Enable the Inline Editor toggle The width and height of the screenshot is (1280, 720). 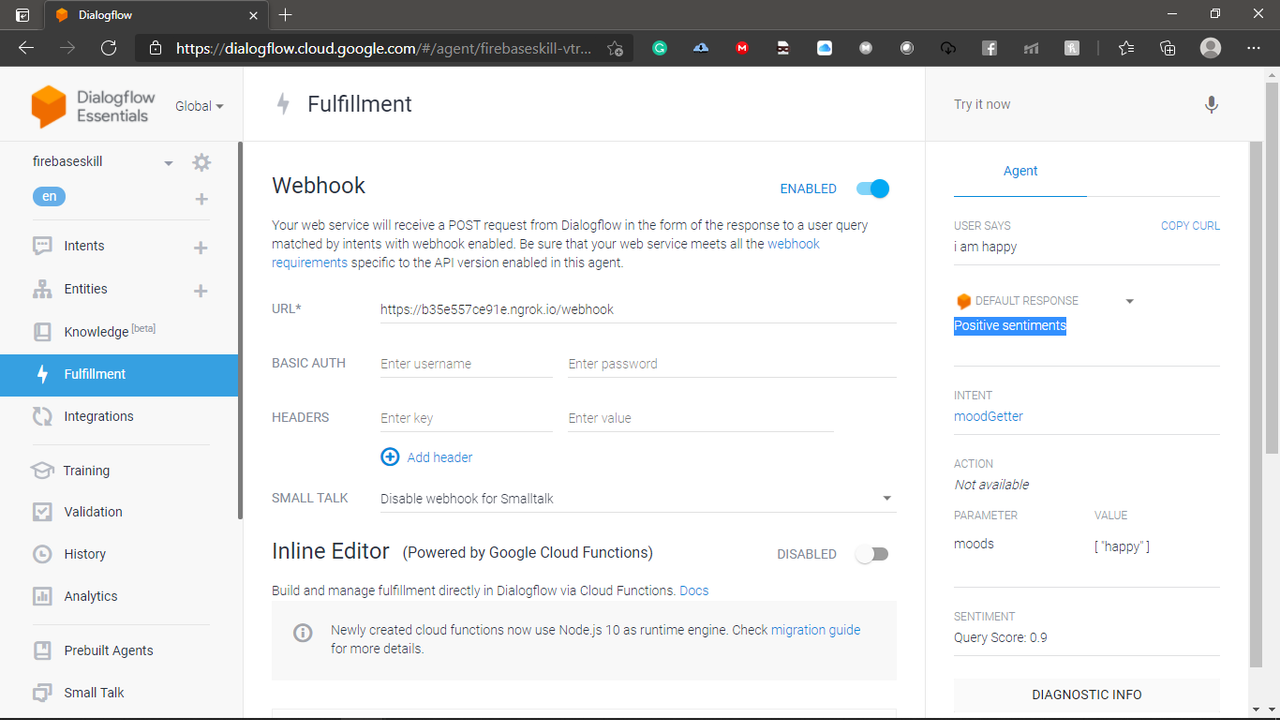872,554
